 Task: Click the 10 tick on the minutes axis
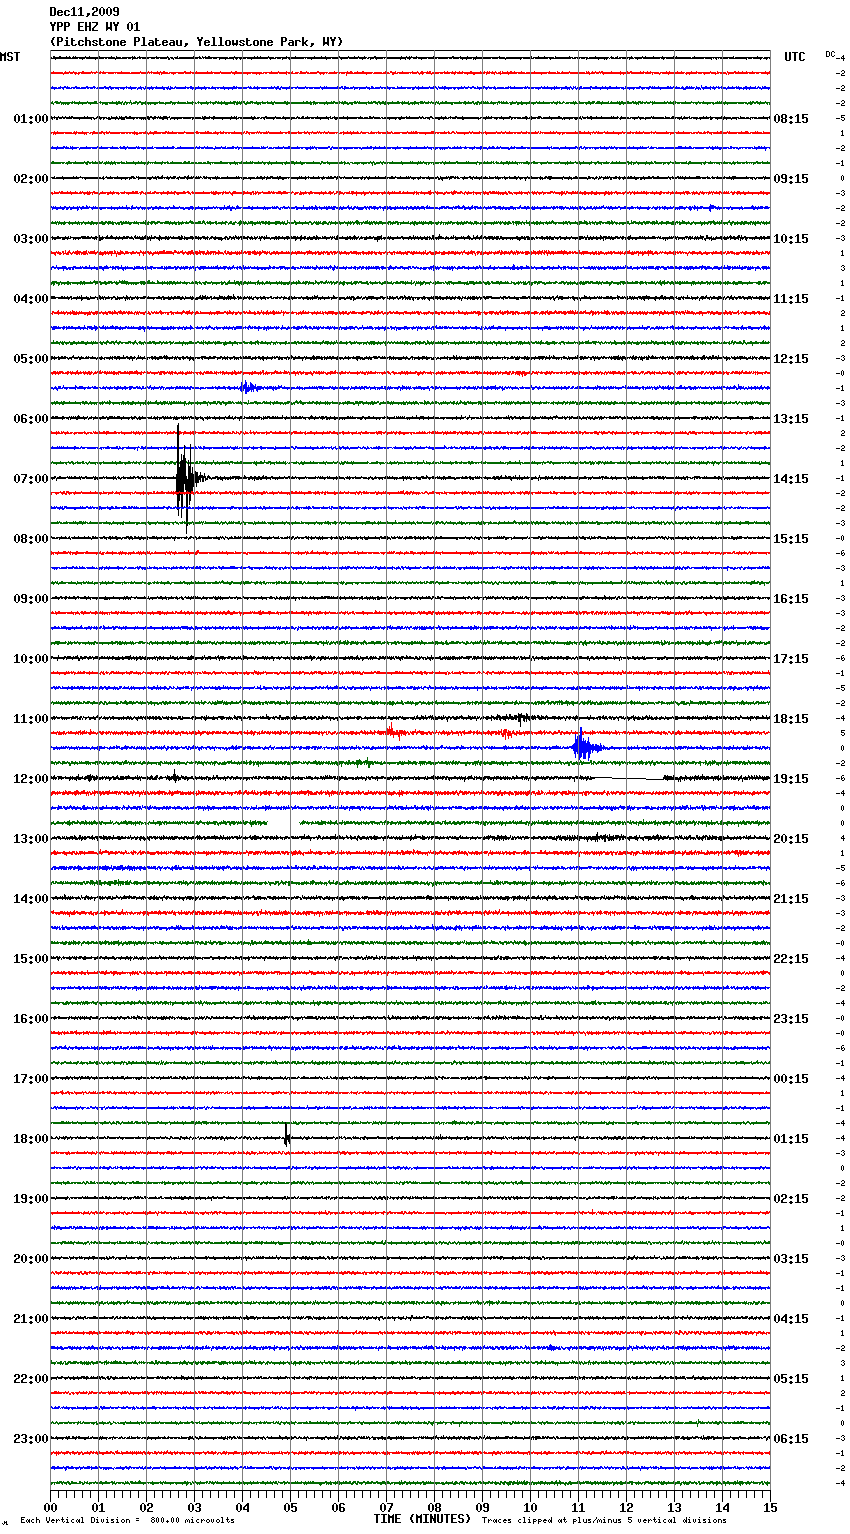click(x=530, y=1507)
